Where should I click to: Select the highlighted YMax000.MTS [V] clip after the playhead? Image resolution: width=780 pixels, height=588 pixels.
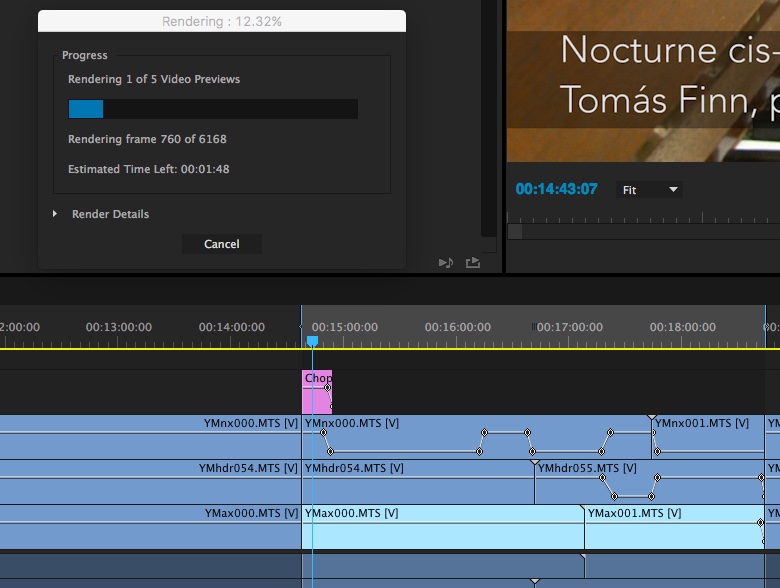click(x=443, y=527)
